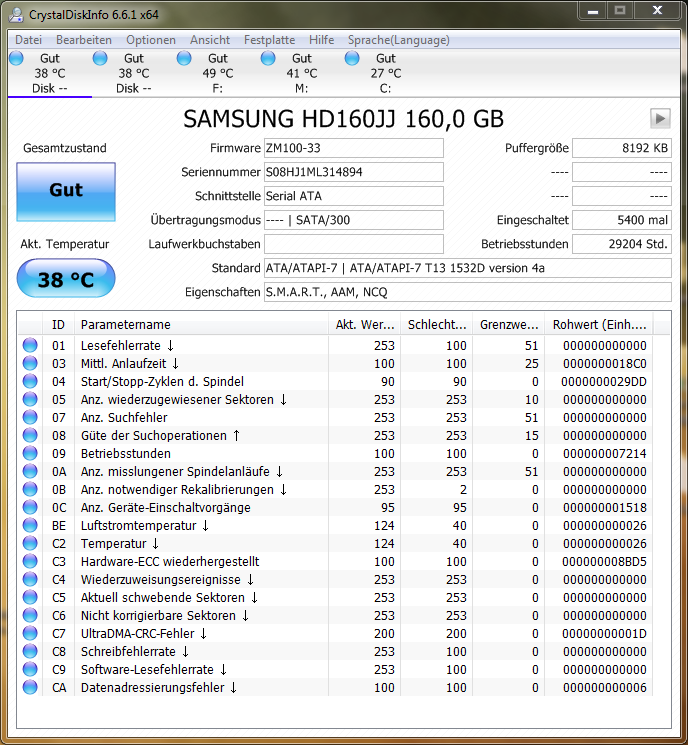Click the Eingeschaltet value 5400 mal
The height and width of the screenshot is (745, 688).
click(621, 220)
